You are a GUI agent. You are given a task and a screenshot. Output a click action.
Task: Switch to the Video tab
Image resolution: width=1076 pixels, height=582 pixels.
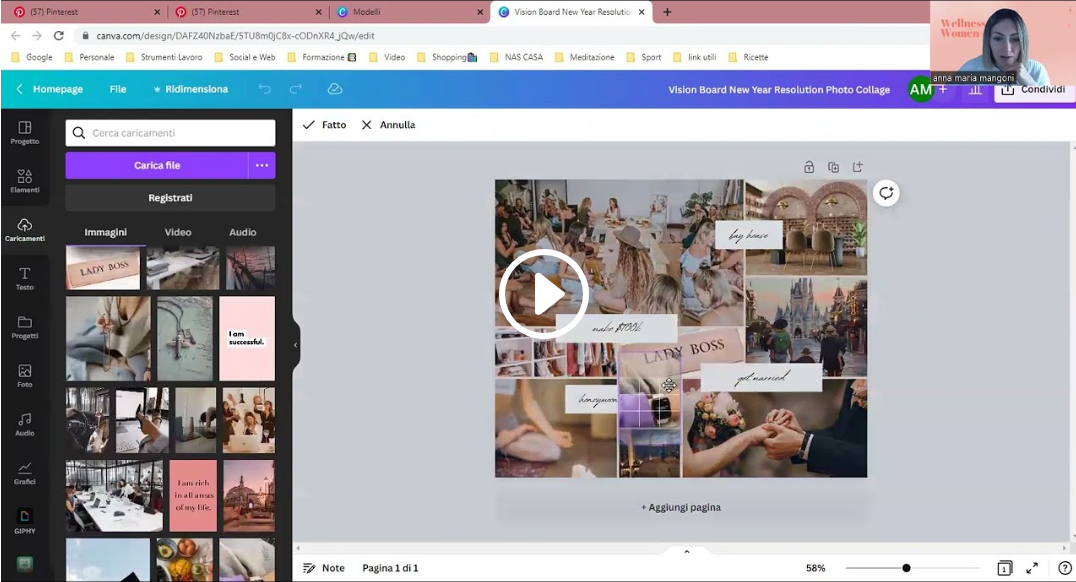[x=178, y=232]
